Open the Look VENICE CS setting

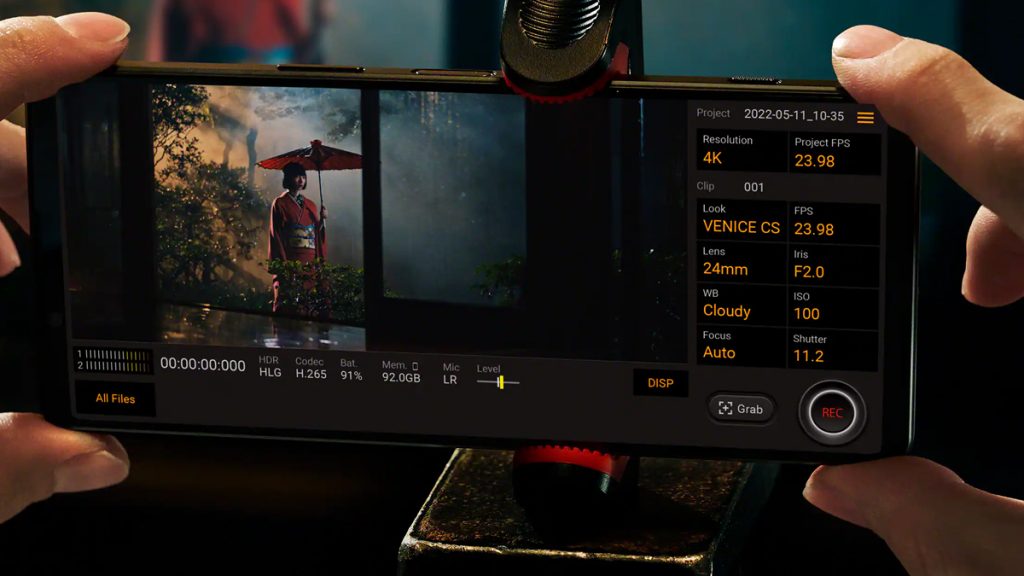pos(741,219)
